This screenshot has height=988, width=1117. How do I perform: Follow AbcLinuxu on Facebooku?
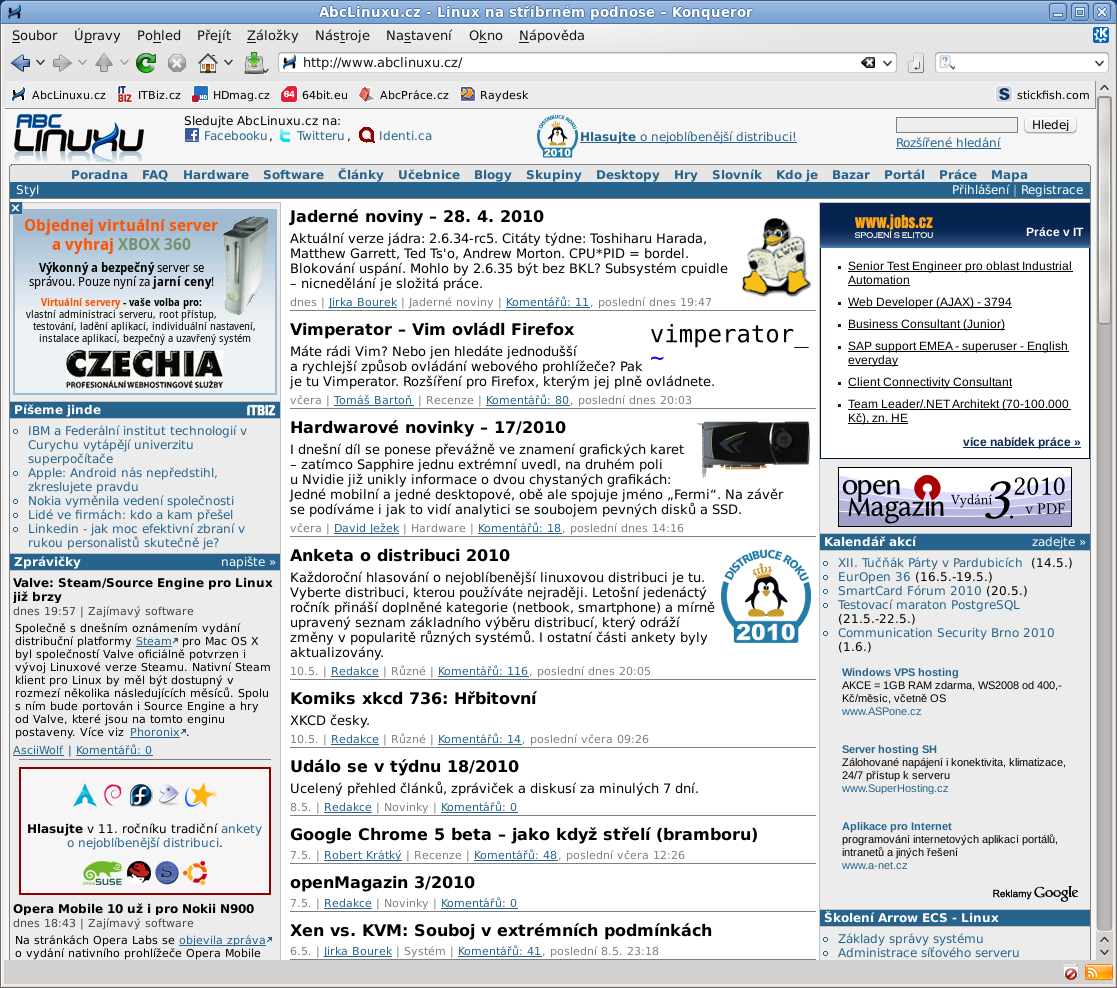pos(227,136)
